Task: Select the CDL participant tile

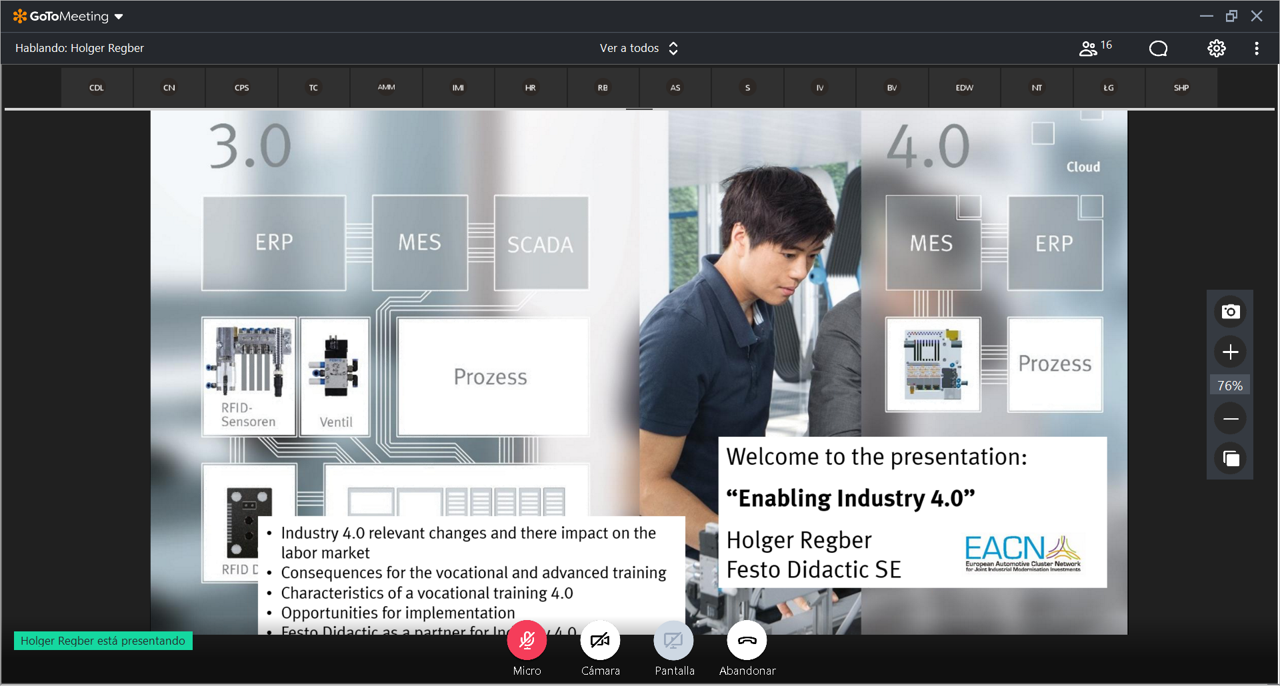Action: coord(97,88)
